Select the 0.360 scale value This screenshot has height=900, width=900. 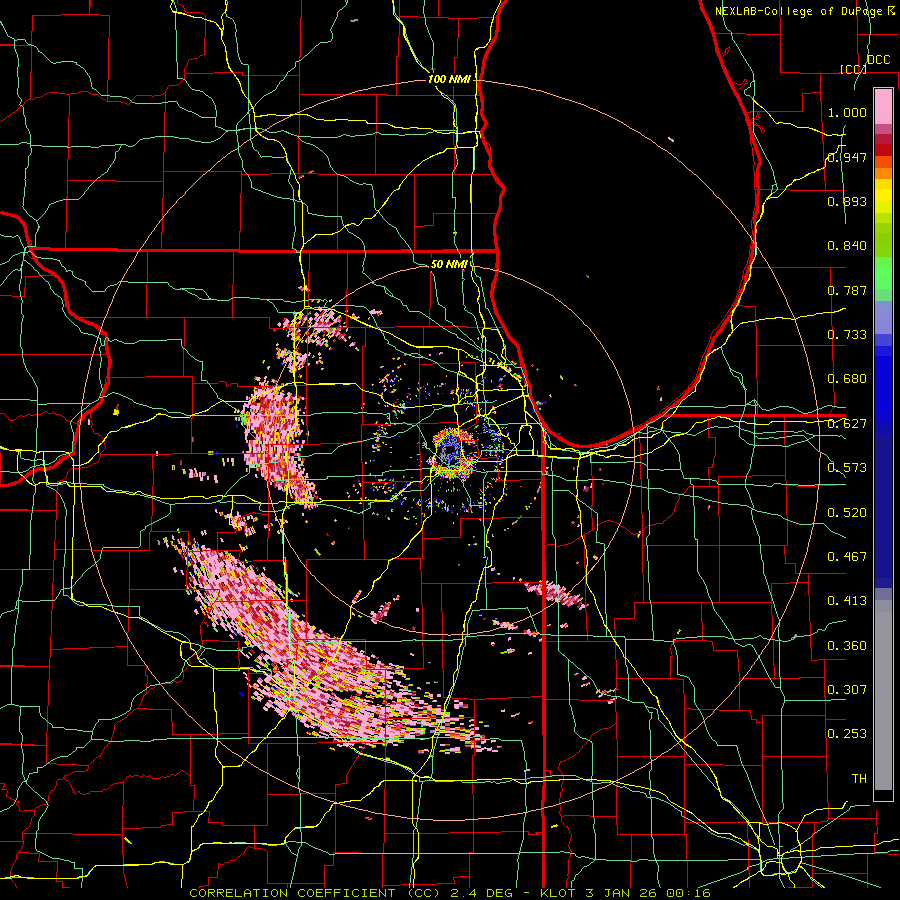click(847, 646)
